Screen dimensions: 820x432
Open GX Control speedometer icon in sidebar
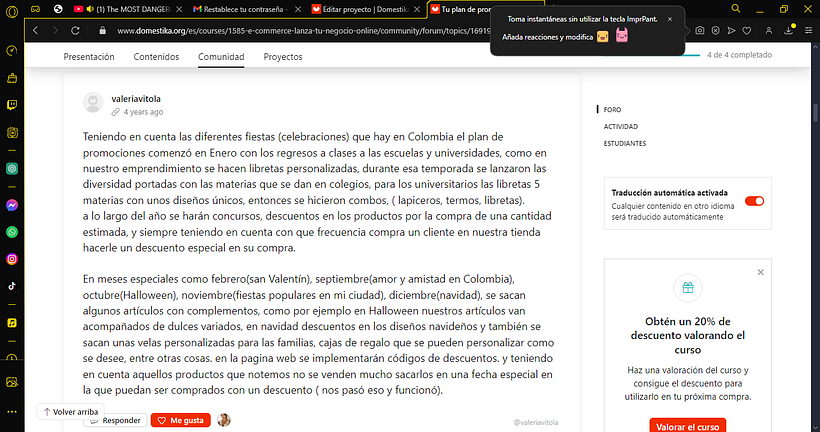[x=12, y=51]
